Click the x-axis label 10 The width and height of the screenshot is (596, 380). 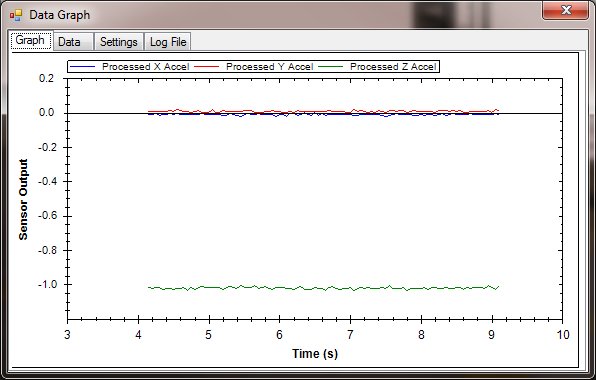(563, 334)
